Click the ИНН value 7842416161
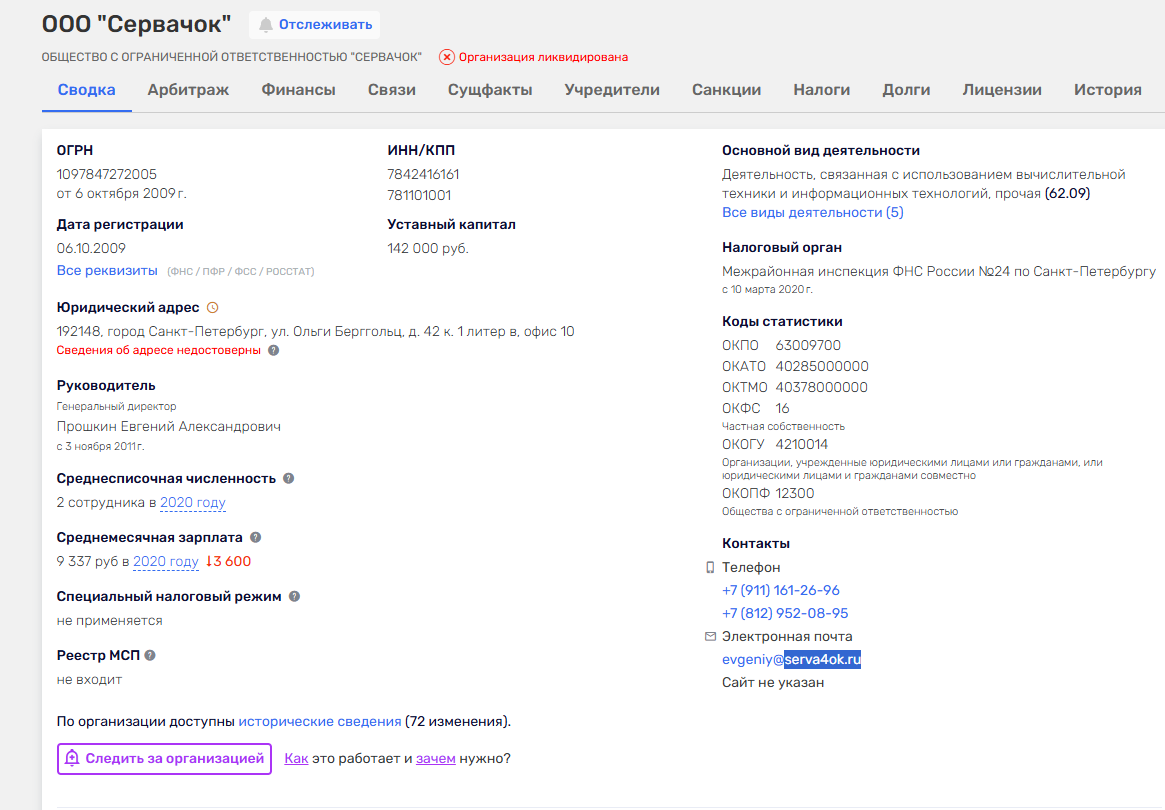Viewport: 1165px width, 810px height. pyautogui.click(x=423, y=175)
